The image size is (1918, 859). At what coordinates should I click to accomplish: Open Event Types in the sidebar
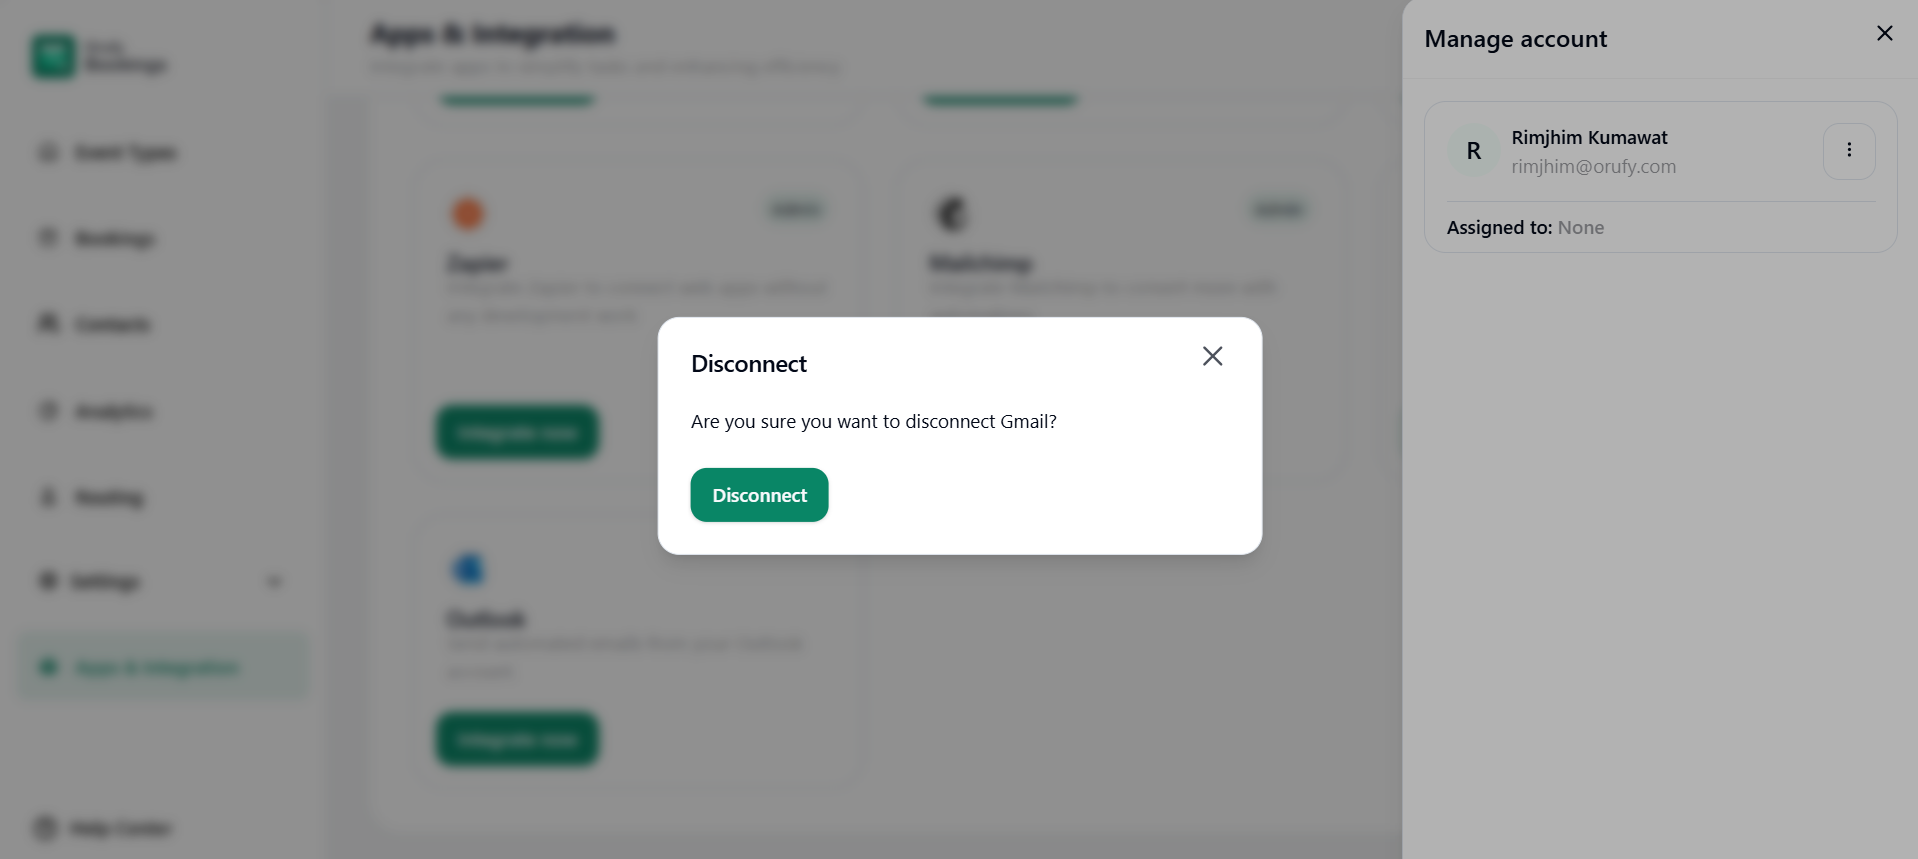[125, 153]
